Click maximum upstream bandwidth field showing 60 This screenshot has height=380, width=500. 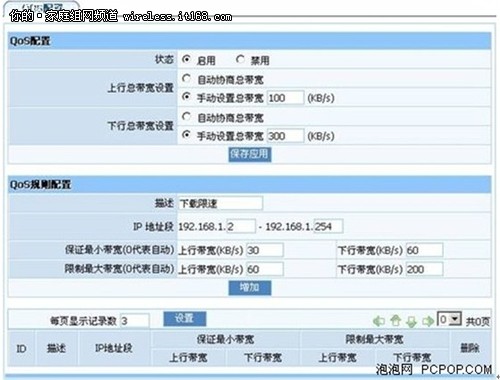click(x=265, y=269)
